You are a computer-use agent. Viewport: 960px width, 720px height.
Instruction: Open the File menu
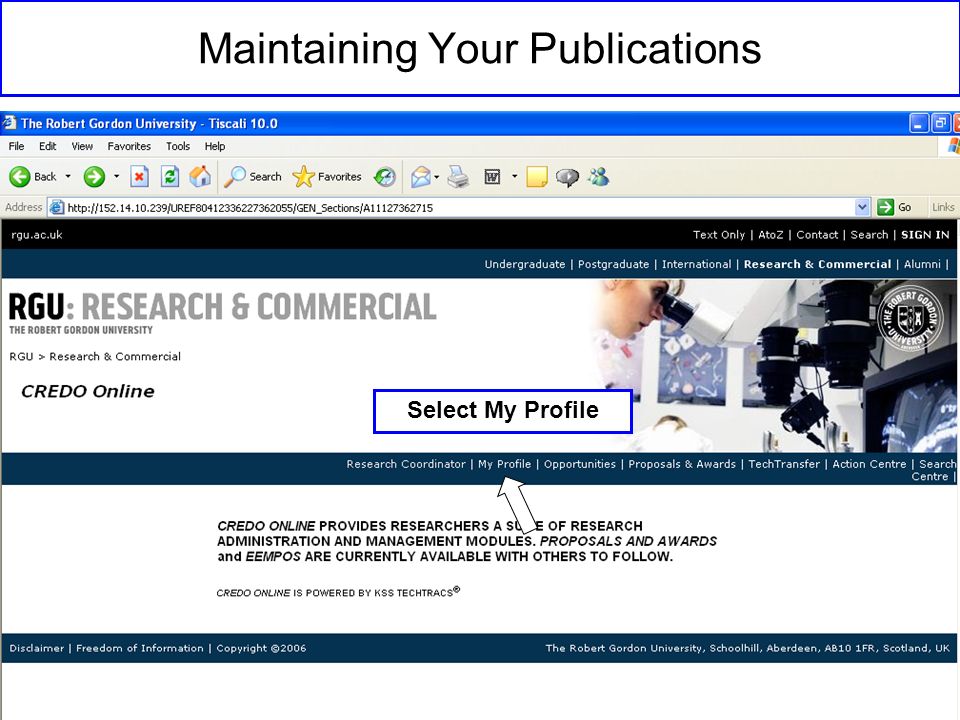click(x=17, y=146)
